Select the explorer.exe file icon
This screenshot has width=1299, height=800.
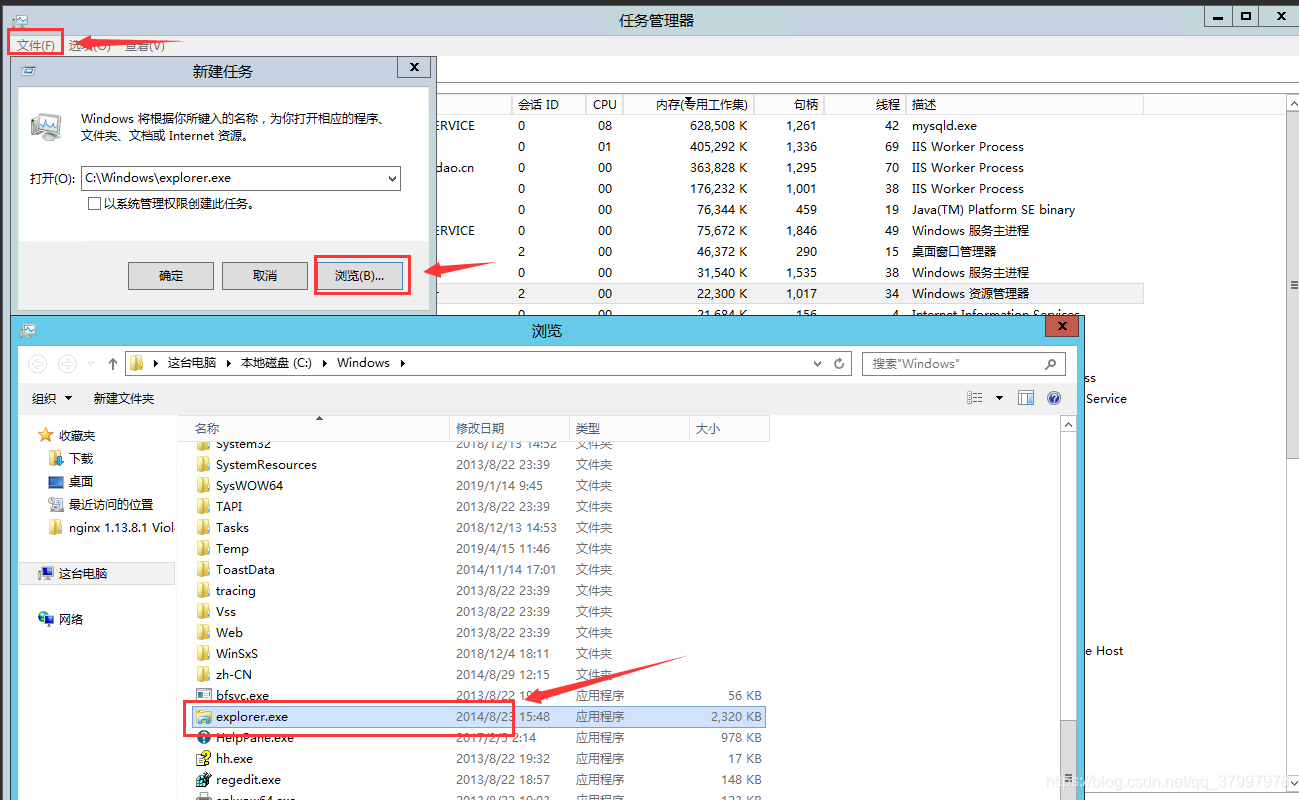tap(204, 717)
